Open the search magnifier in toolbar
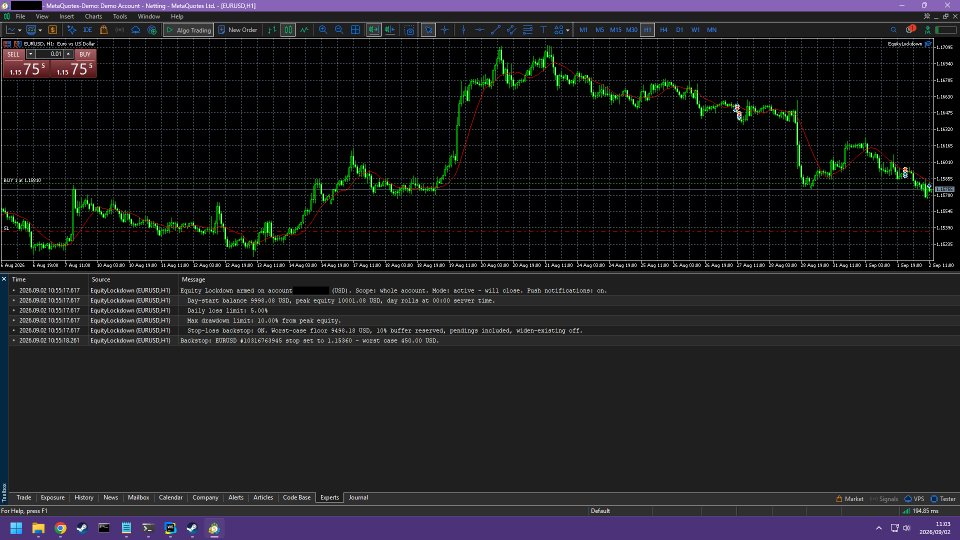960x540 pixels. 893,29
